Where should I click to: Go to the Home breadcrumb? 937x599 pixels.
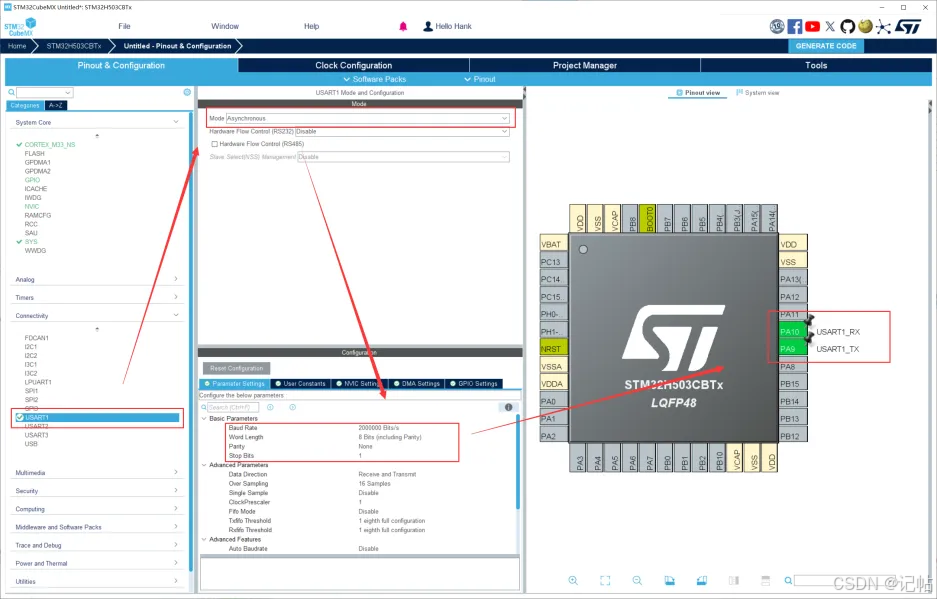click(17, 46)
